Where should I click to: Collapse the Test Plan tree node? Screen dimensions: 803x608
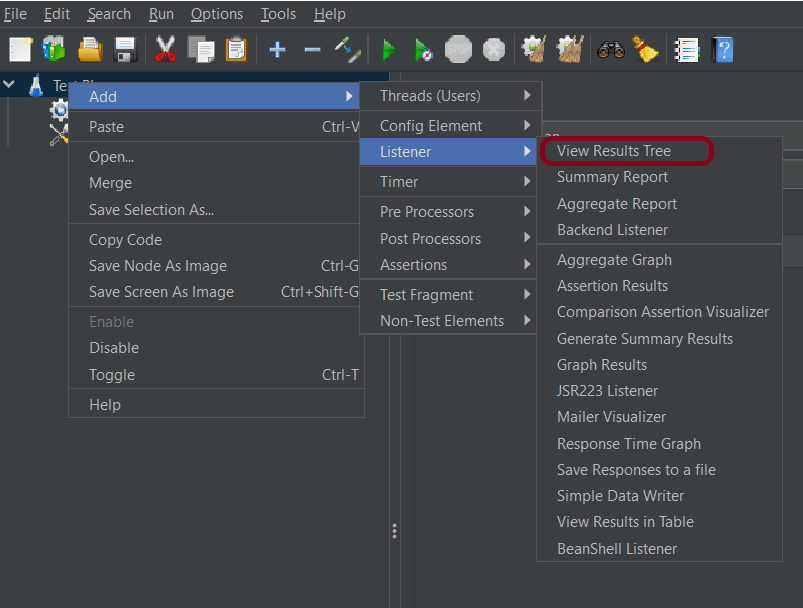[x=10, y=85]
